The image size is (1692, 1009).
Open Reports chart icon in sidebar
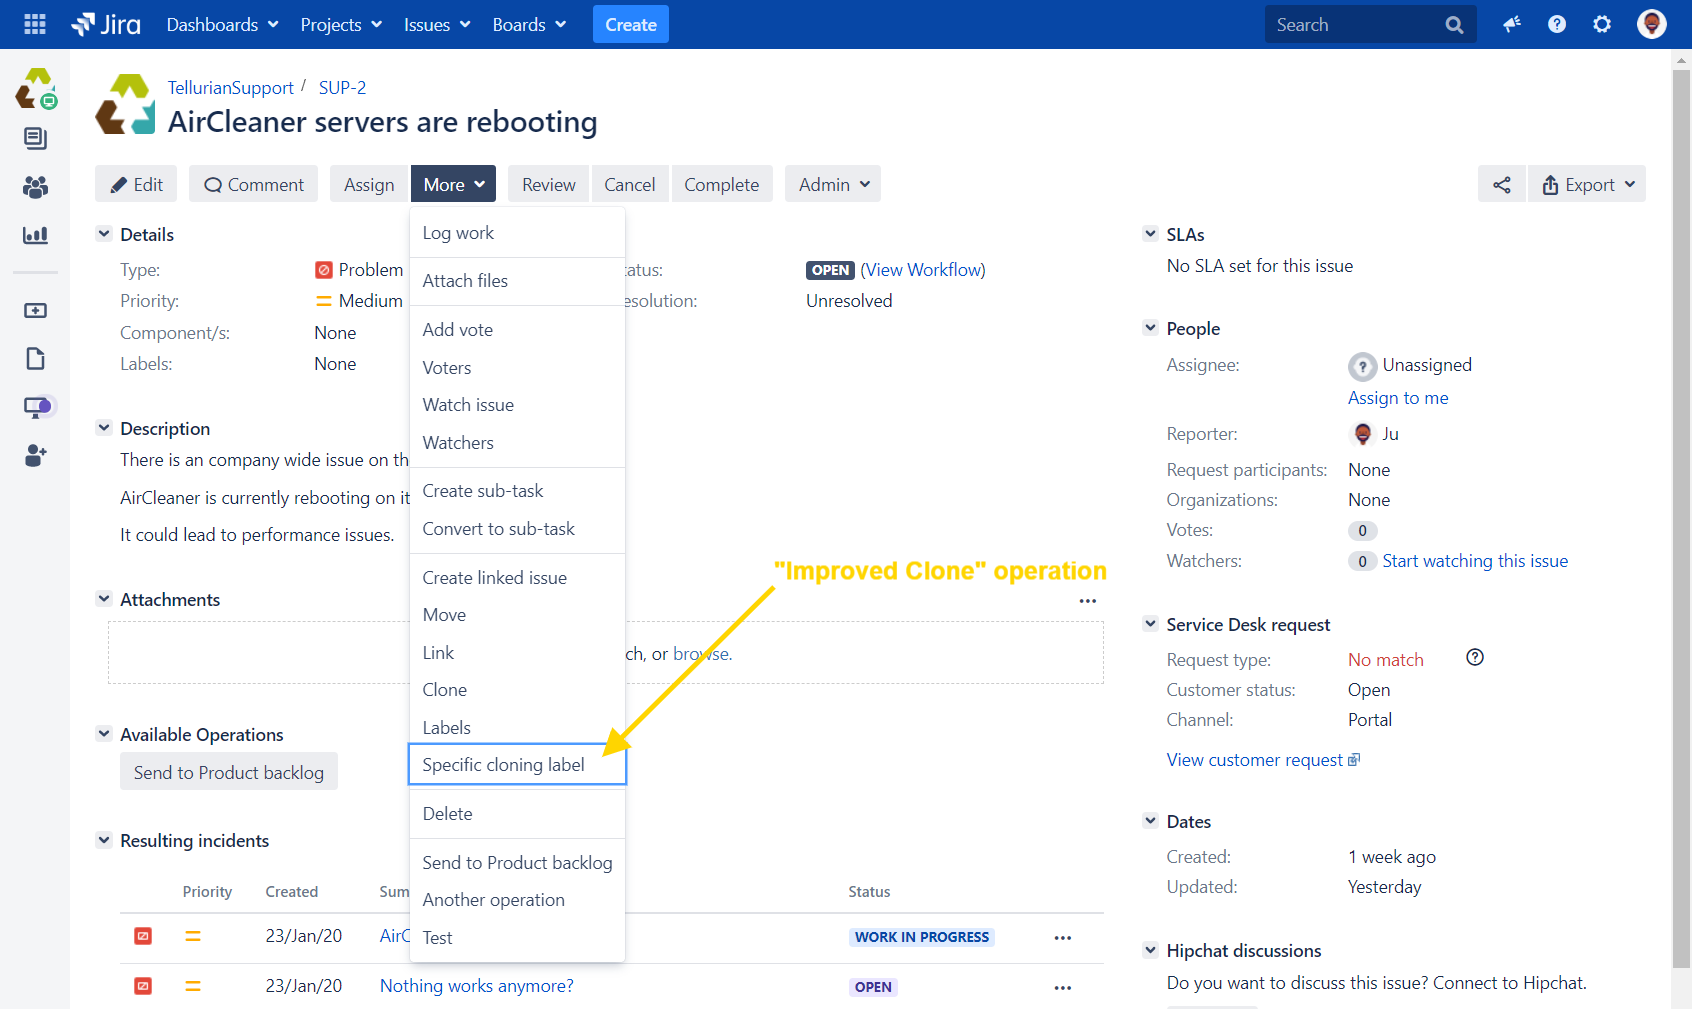[35, 235]
